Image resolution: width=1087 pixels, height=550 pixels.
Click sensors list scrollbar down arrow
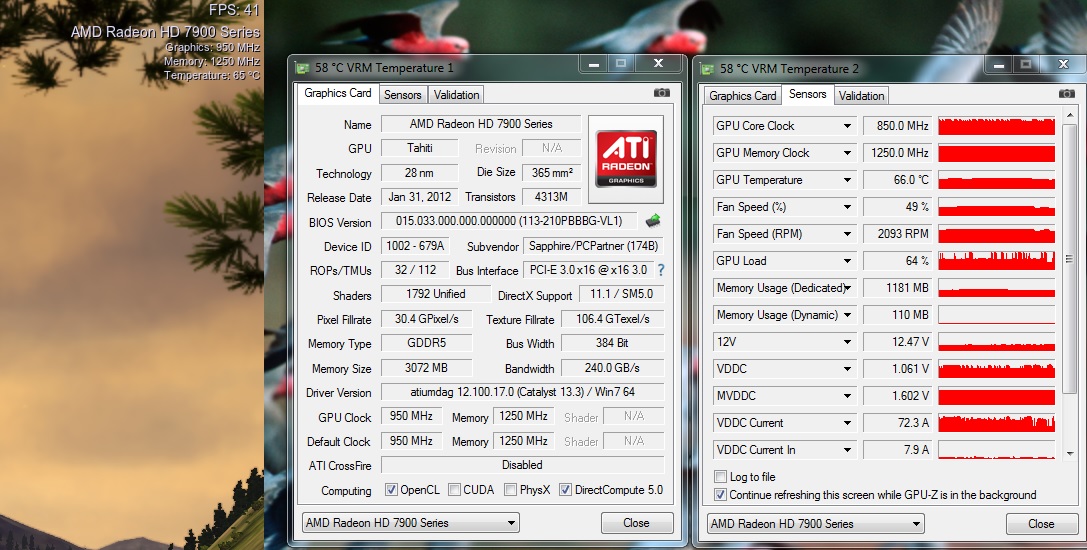click(x=1069, y=454)
